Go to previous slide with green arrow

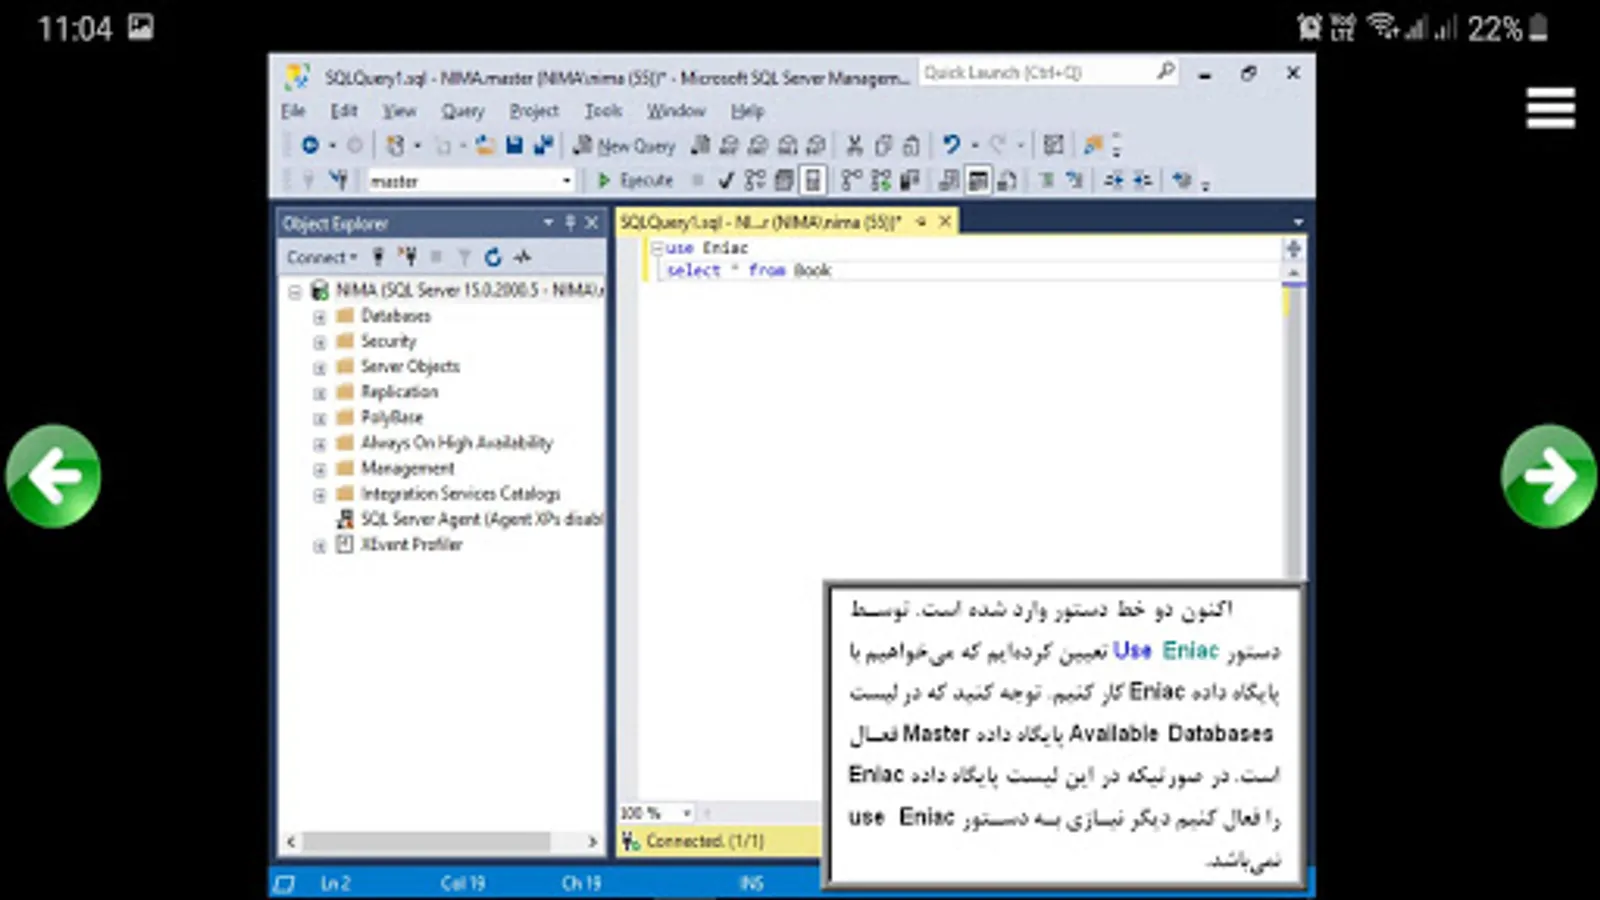coord(53,476)
